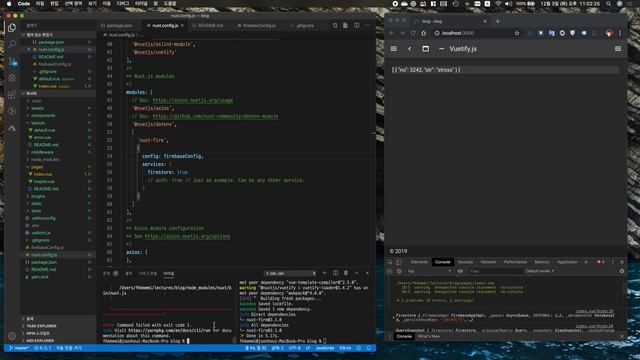640x360 pixels.
Task: Click the window icon in Vuetify toolbar
Action: pyautogui.click(x=425, y=49)
